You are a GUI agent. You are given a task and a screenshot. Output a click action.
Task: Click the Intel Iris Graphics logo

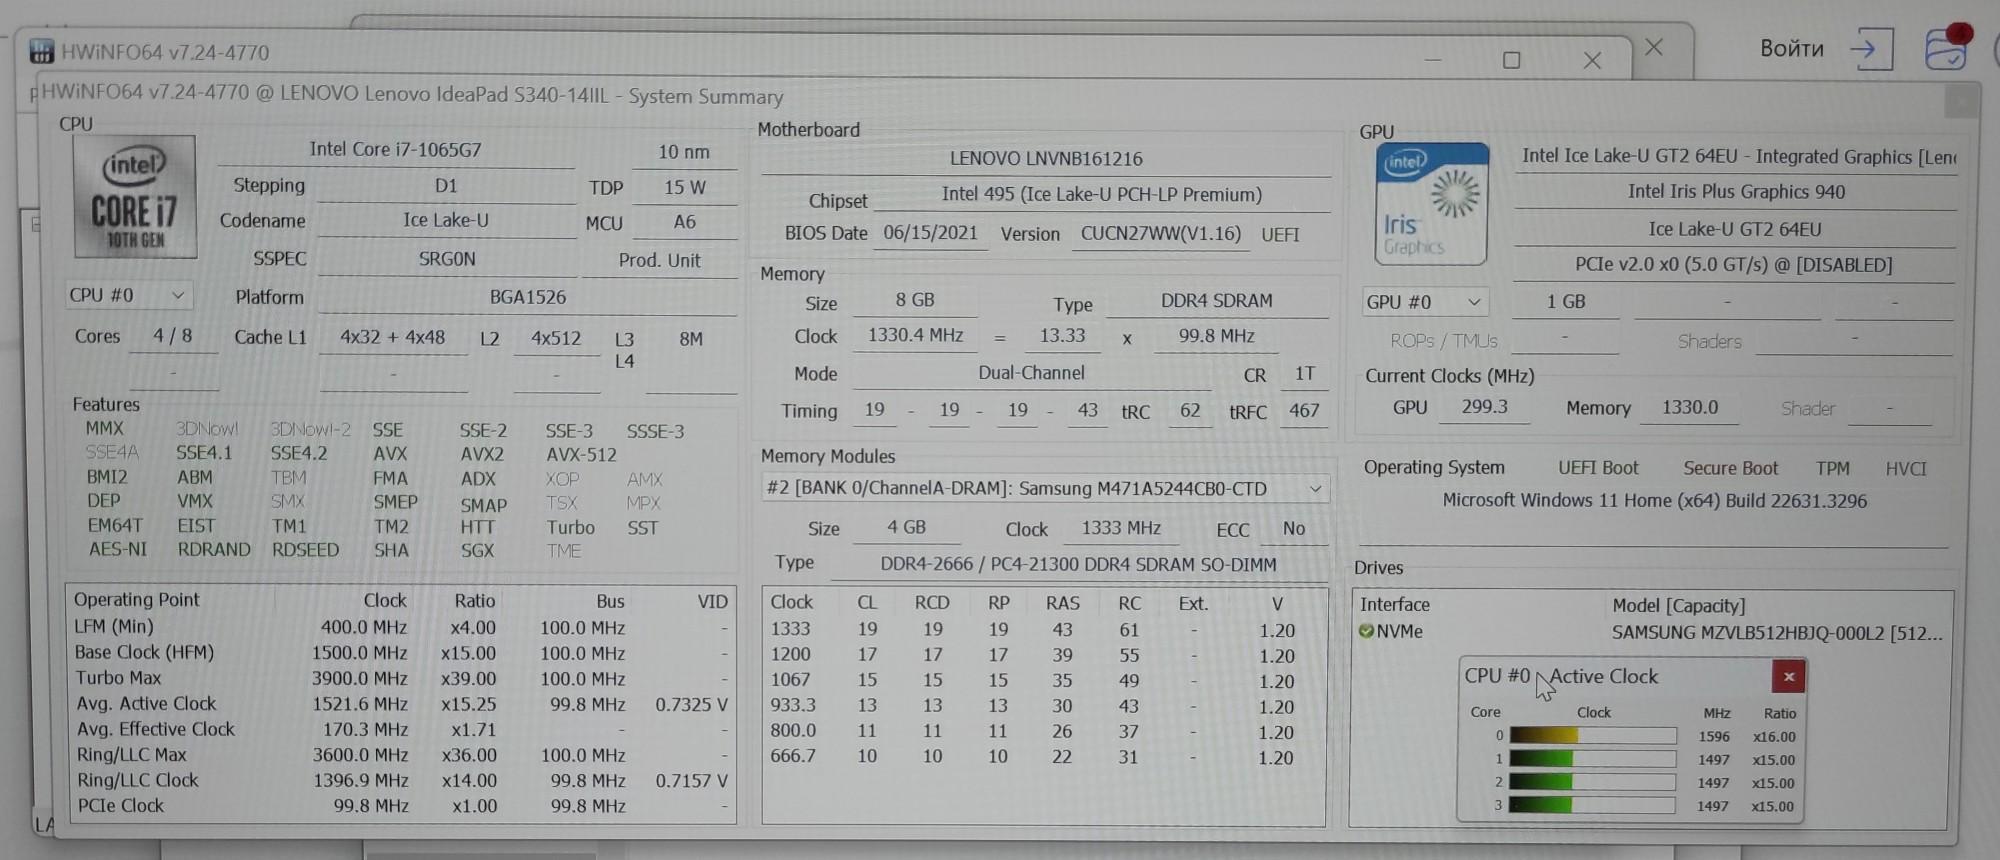(1431, 204)
